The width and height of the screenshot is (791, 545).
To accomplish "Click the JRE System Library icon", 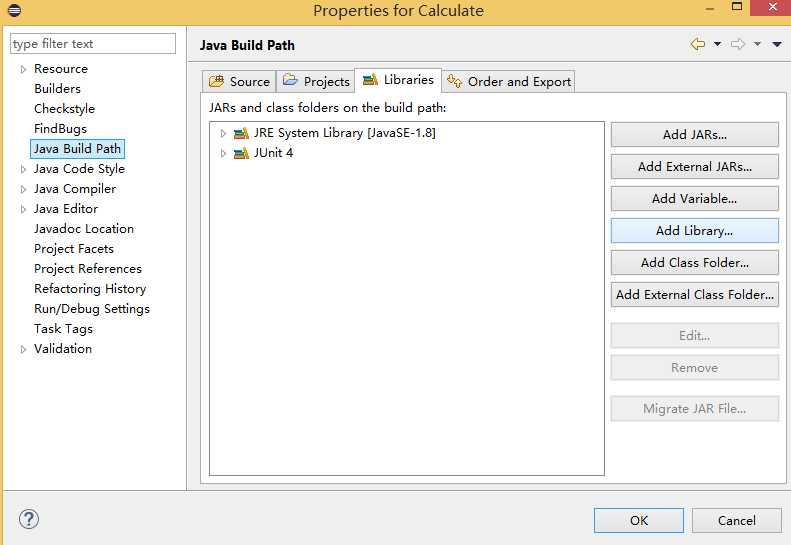I will pos(241,133).
